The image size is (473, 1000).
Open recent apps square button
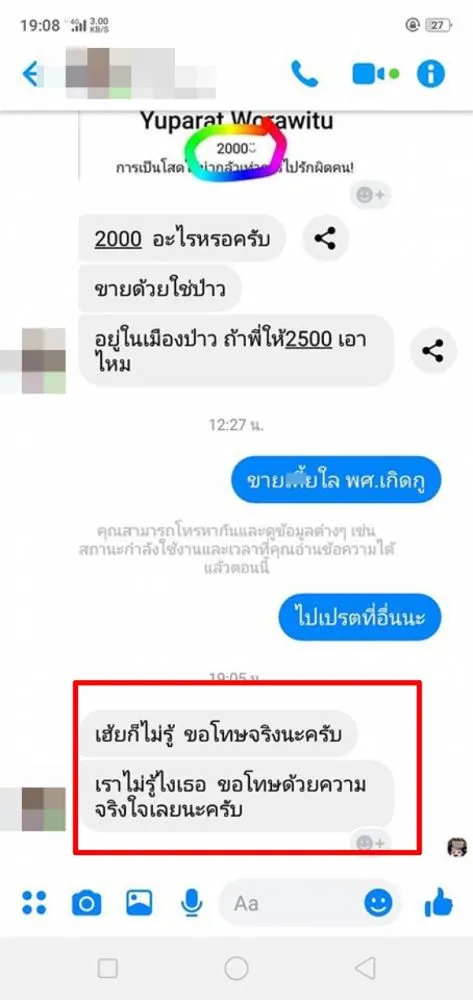tap(108, 969)
